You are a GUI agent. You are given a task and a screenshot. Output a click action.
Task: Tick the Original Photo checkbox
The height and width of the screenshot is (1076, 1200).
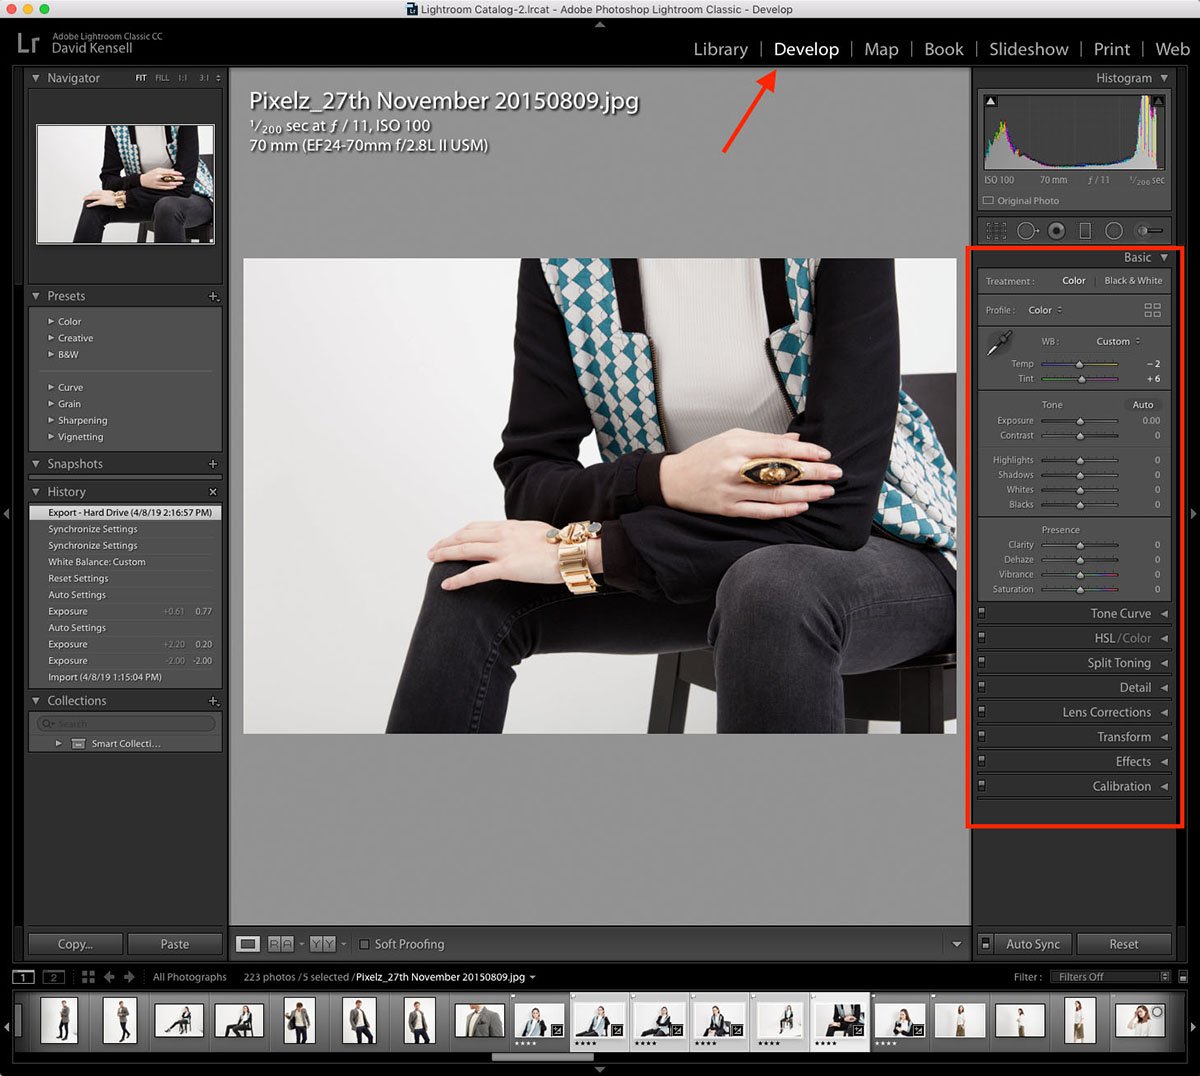[x=989, y=201]
